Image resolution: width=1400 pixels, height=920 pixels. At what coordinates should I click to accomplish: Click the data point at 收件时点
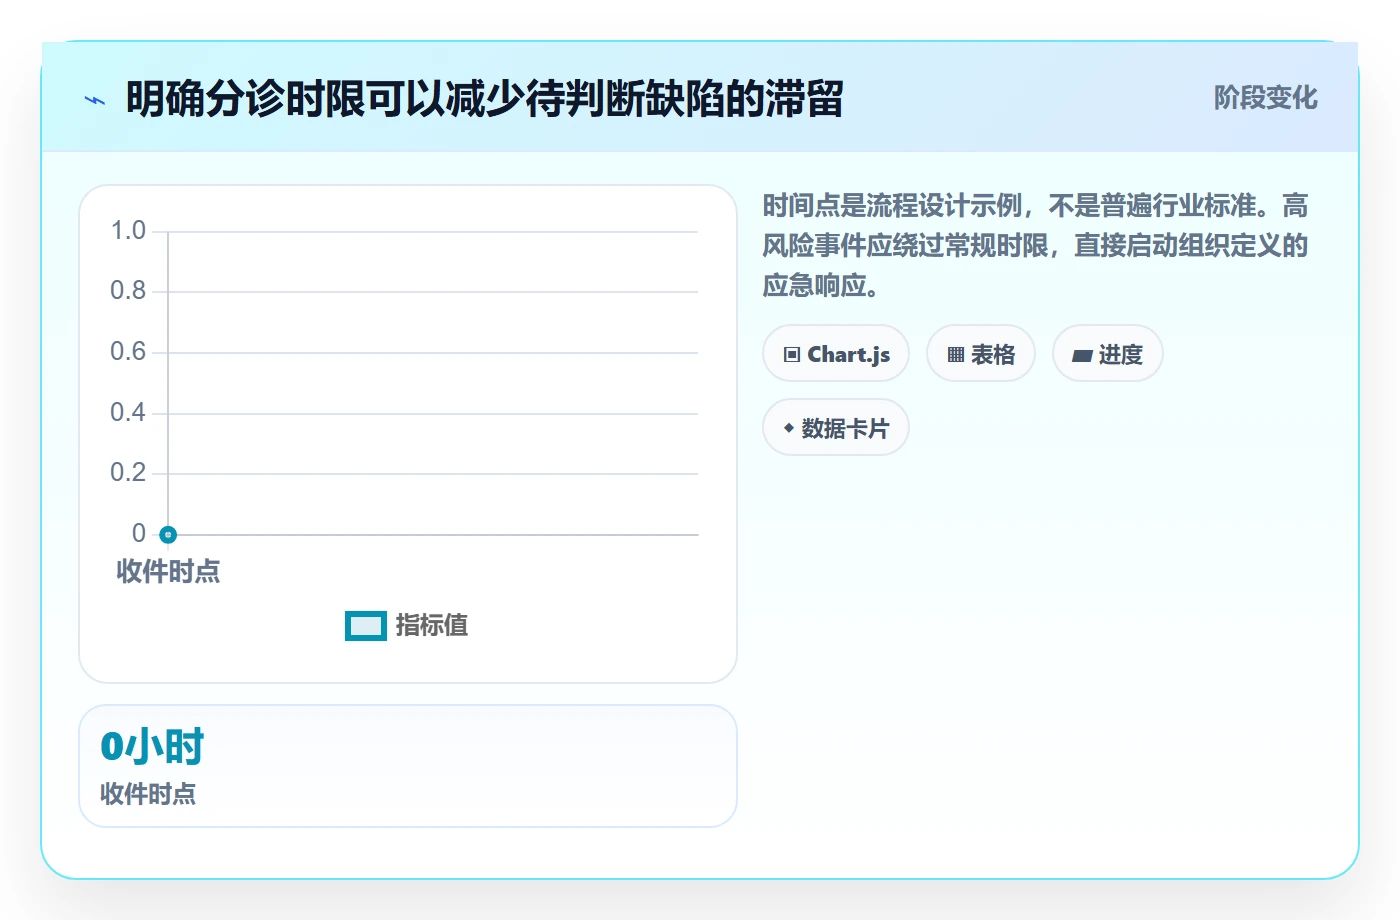(168, 535)
